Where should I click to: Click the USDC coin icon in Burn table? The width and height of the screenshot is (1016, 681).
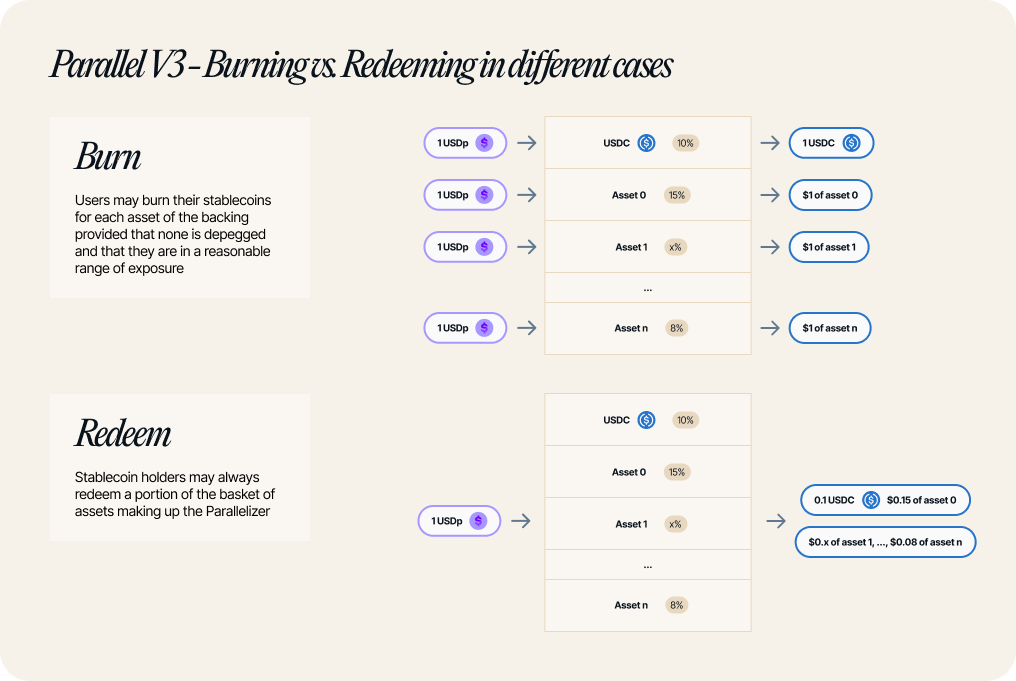tap(646, 143)
